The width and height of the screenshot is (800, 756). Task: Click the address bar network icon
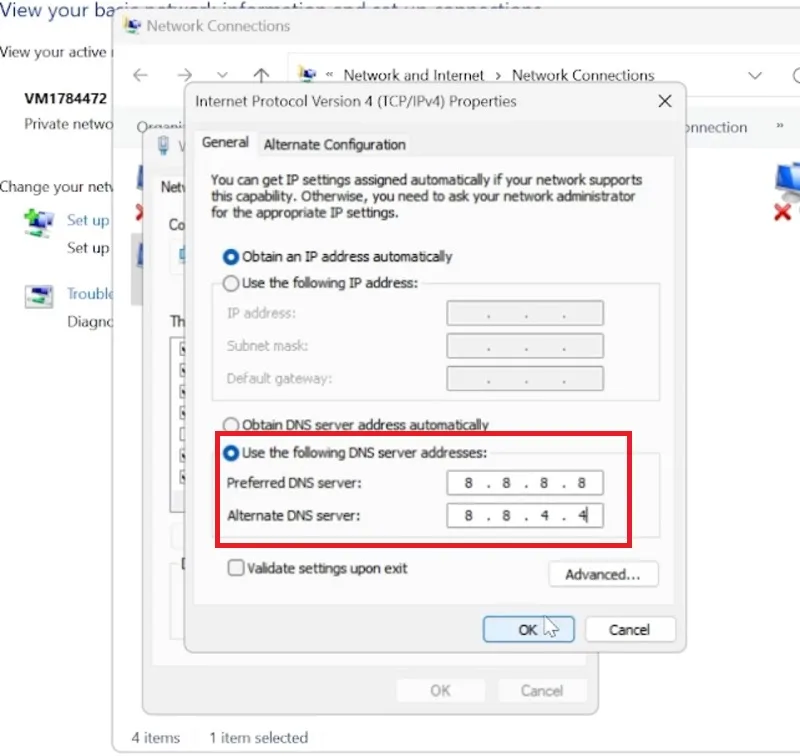coord(307,74)
